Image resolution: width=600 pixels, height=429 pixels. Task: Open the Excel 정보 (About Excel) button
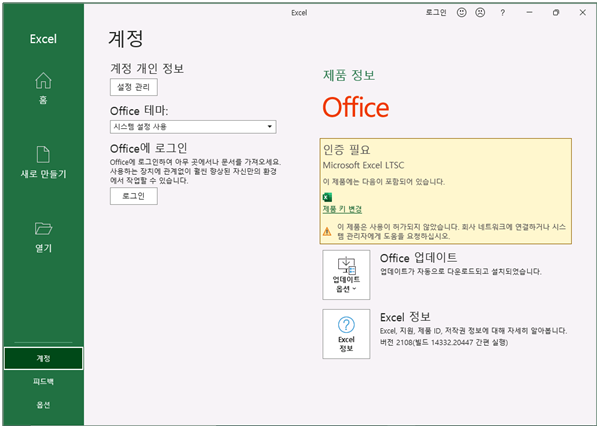pyautogui.click(x=346, y=334)
